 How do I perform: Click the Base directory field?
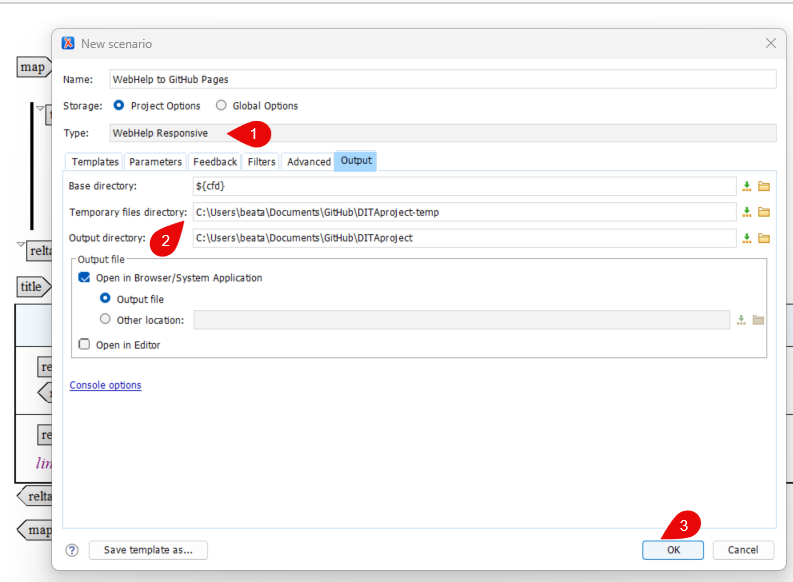(464, 186)
